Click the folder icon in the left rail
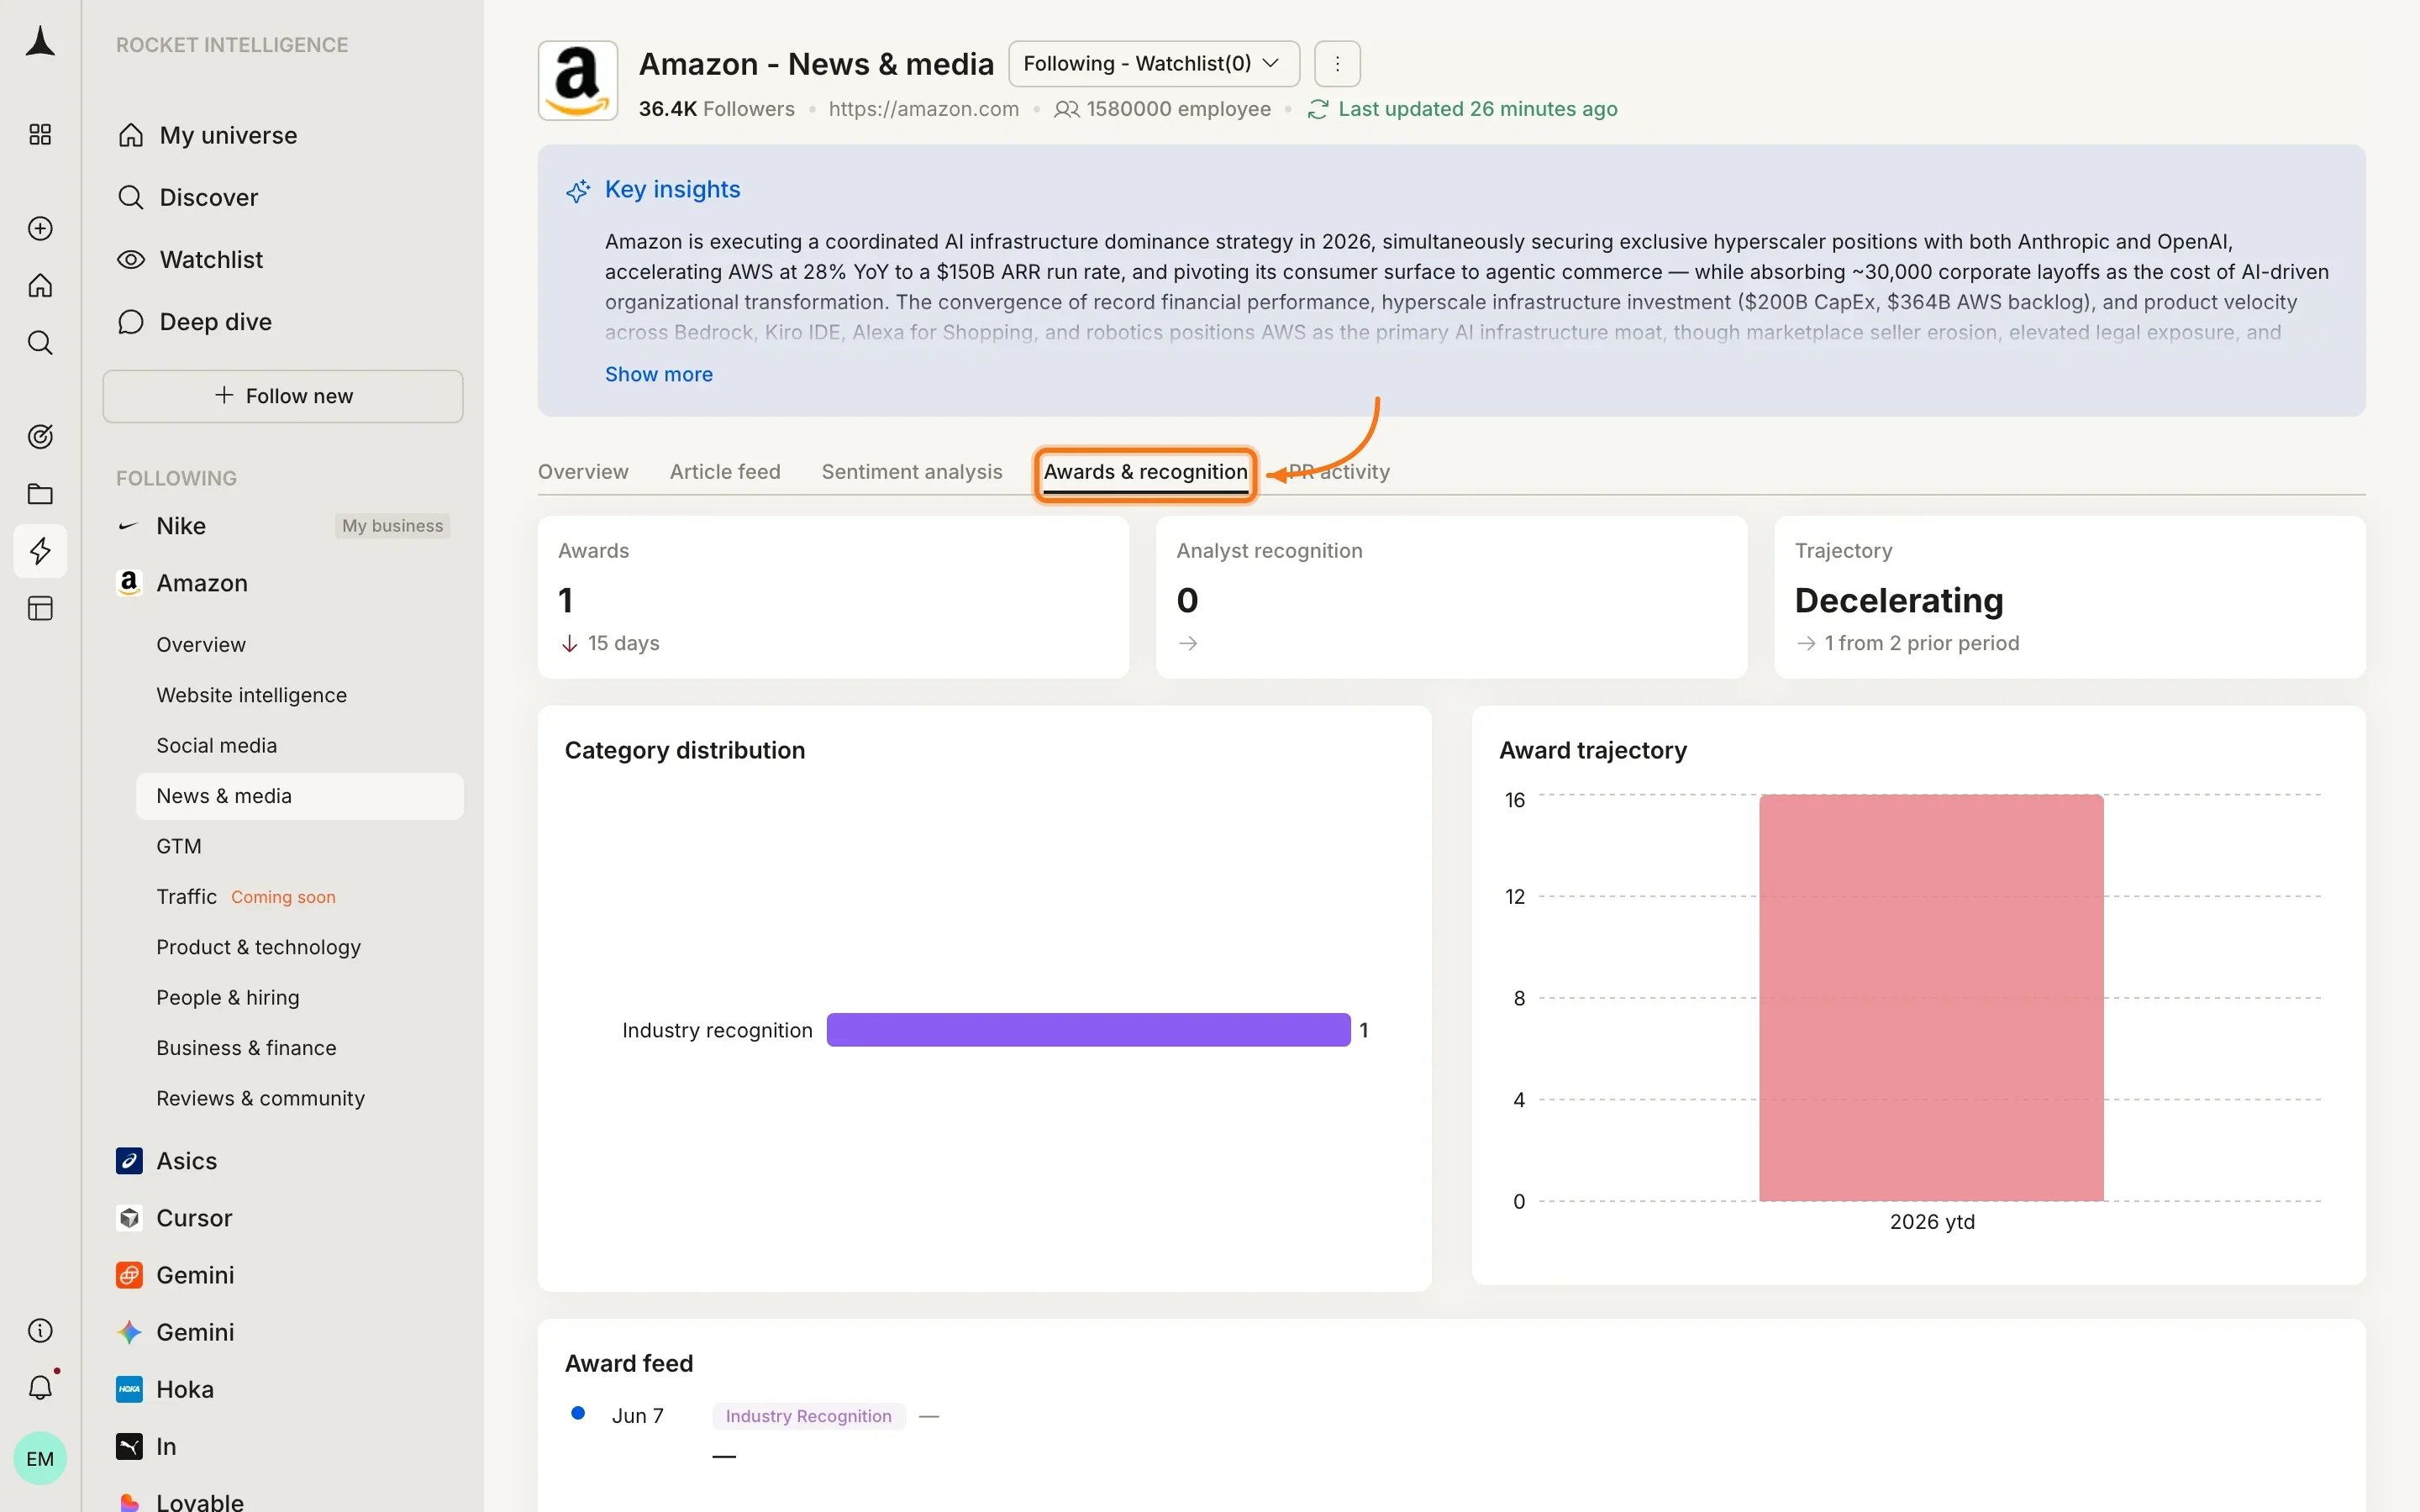Image resolution: width=2420 pixels, height=1512 pixels. (40, 494)
